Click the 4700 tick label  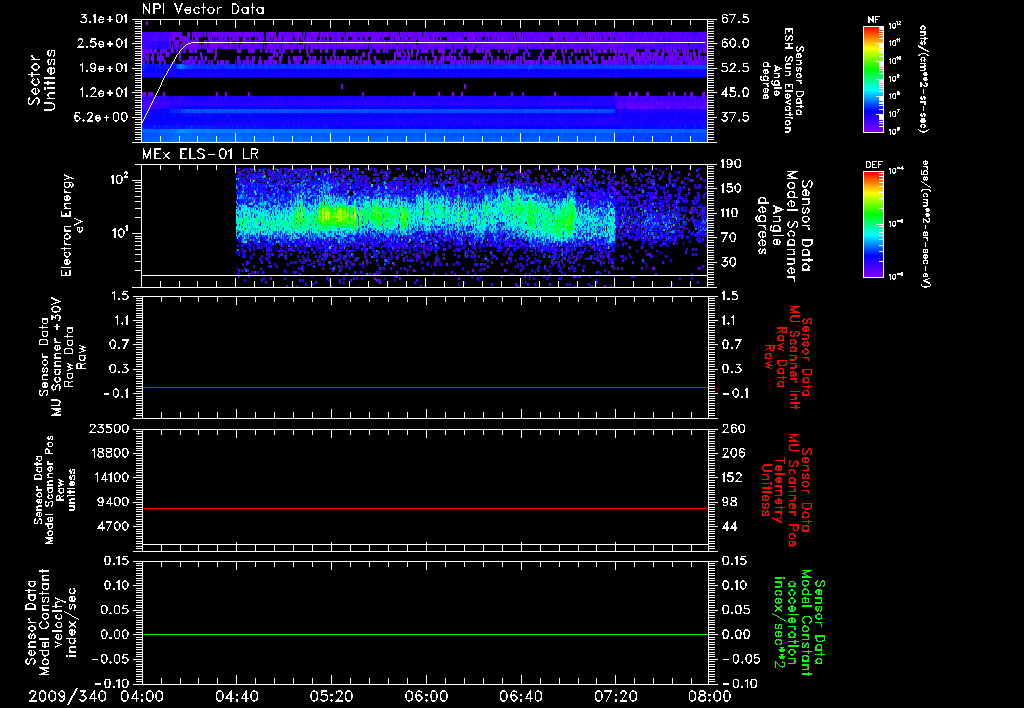tap(111, 526)
